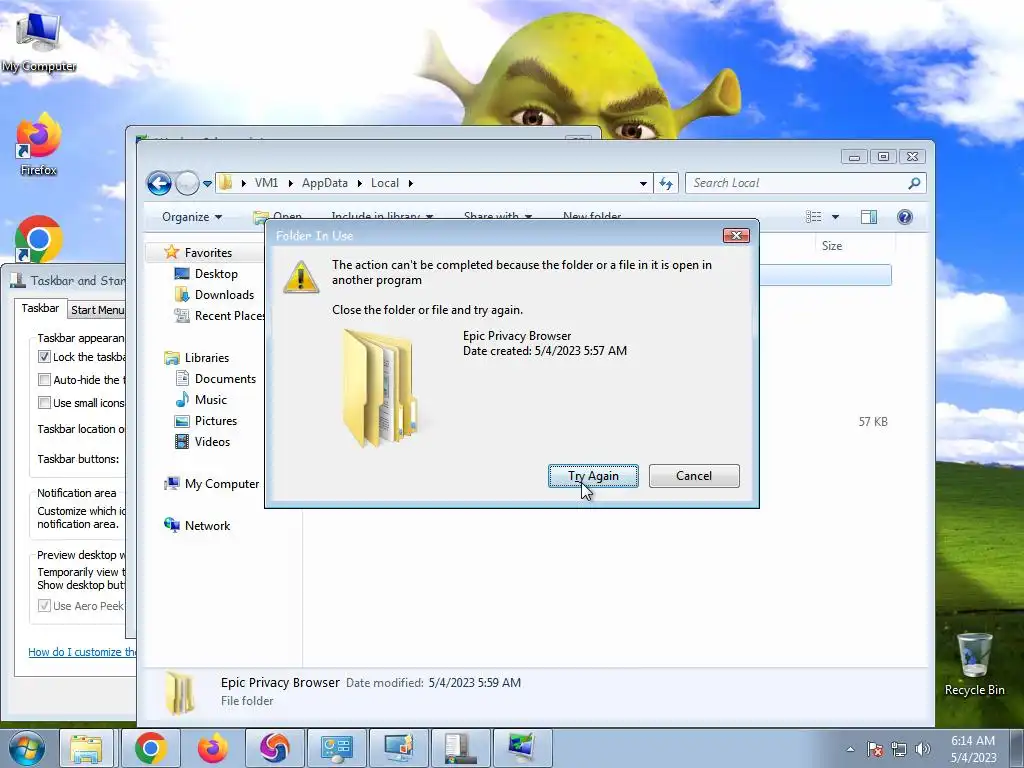Open Firefox from the taskbar

click(213, 748)
